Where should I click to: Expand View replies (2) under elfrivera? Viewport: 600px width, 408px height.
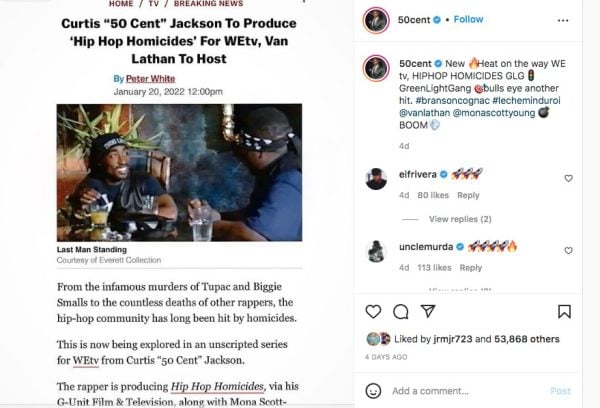pos(460,219)
